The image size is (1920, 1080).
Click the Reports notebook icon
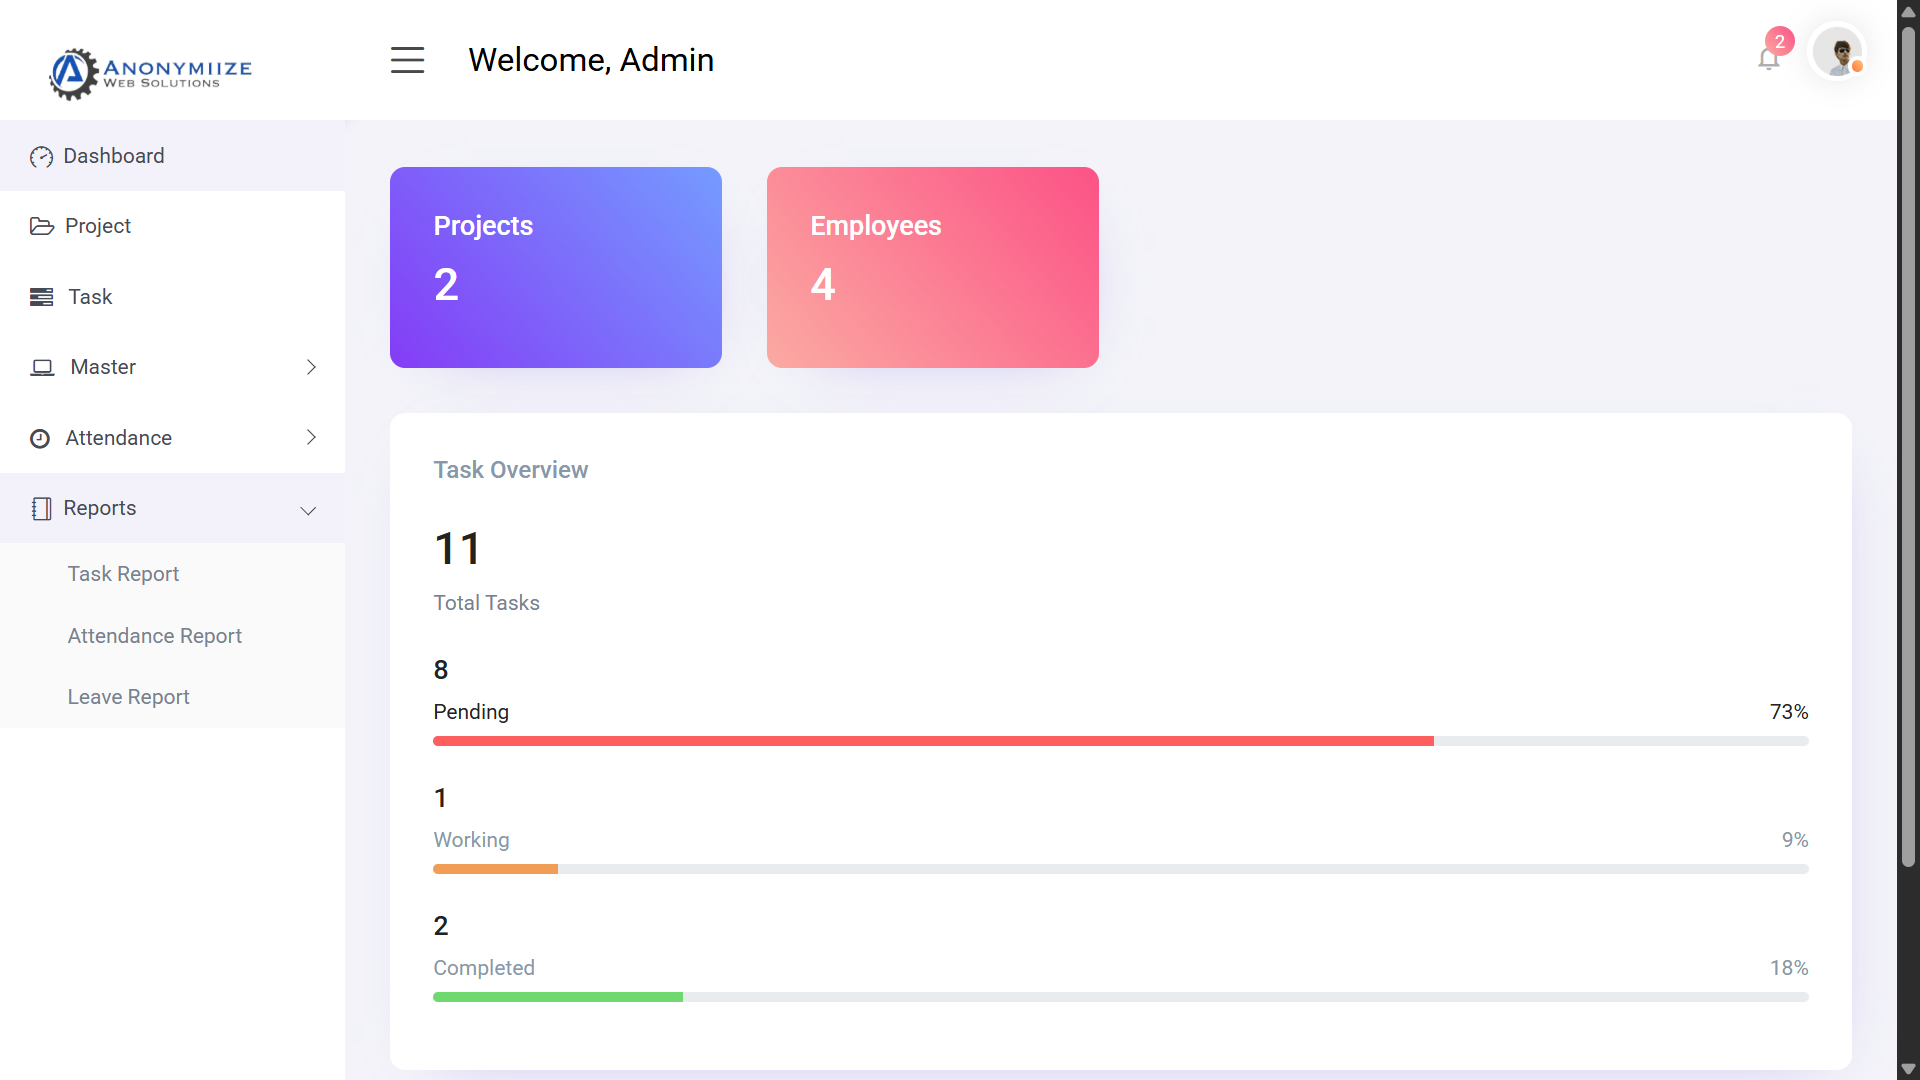tap(41, 508)
